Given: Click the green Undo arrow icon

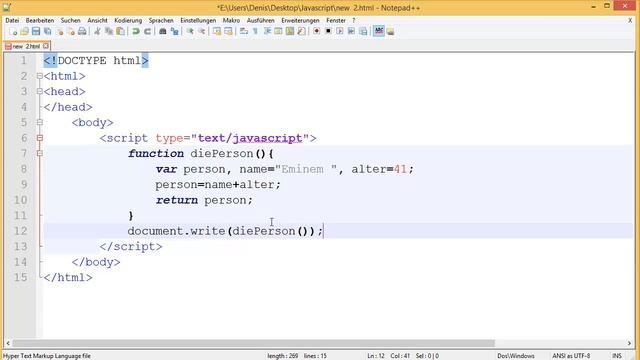Looking at the screenshot, I should pos(136,31).
